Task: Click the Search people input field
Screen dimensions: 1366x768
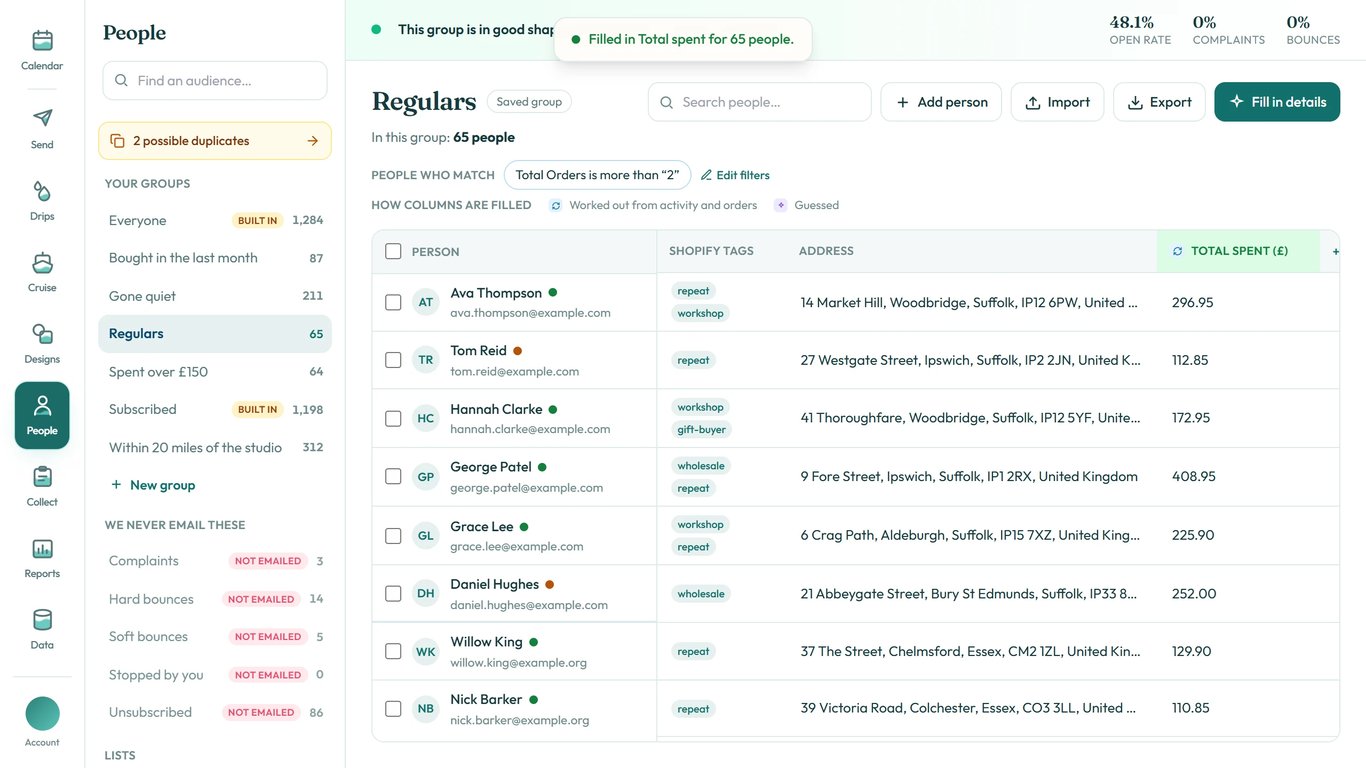Action: [760, 102]
